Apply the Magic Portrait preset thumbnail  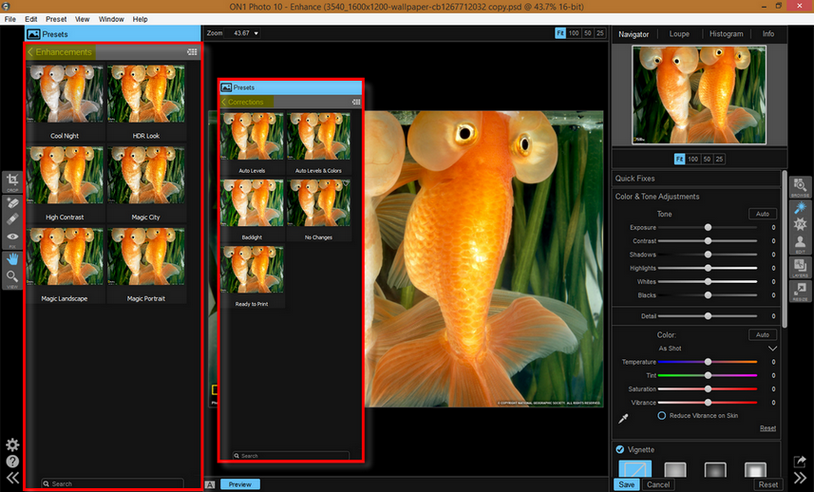click(146, 256)
